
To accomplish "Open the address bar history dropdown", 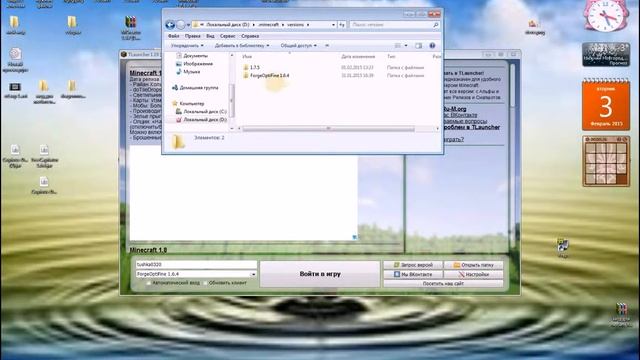I will [x=333, y=25].
